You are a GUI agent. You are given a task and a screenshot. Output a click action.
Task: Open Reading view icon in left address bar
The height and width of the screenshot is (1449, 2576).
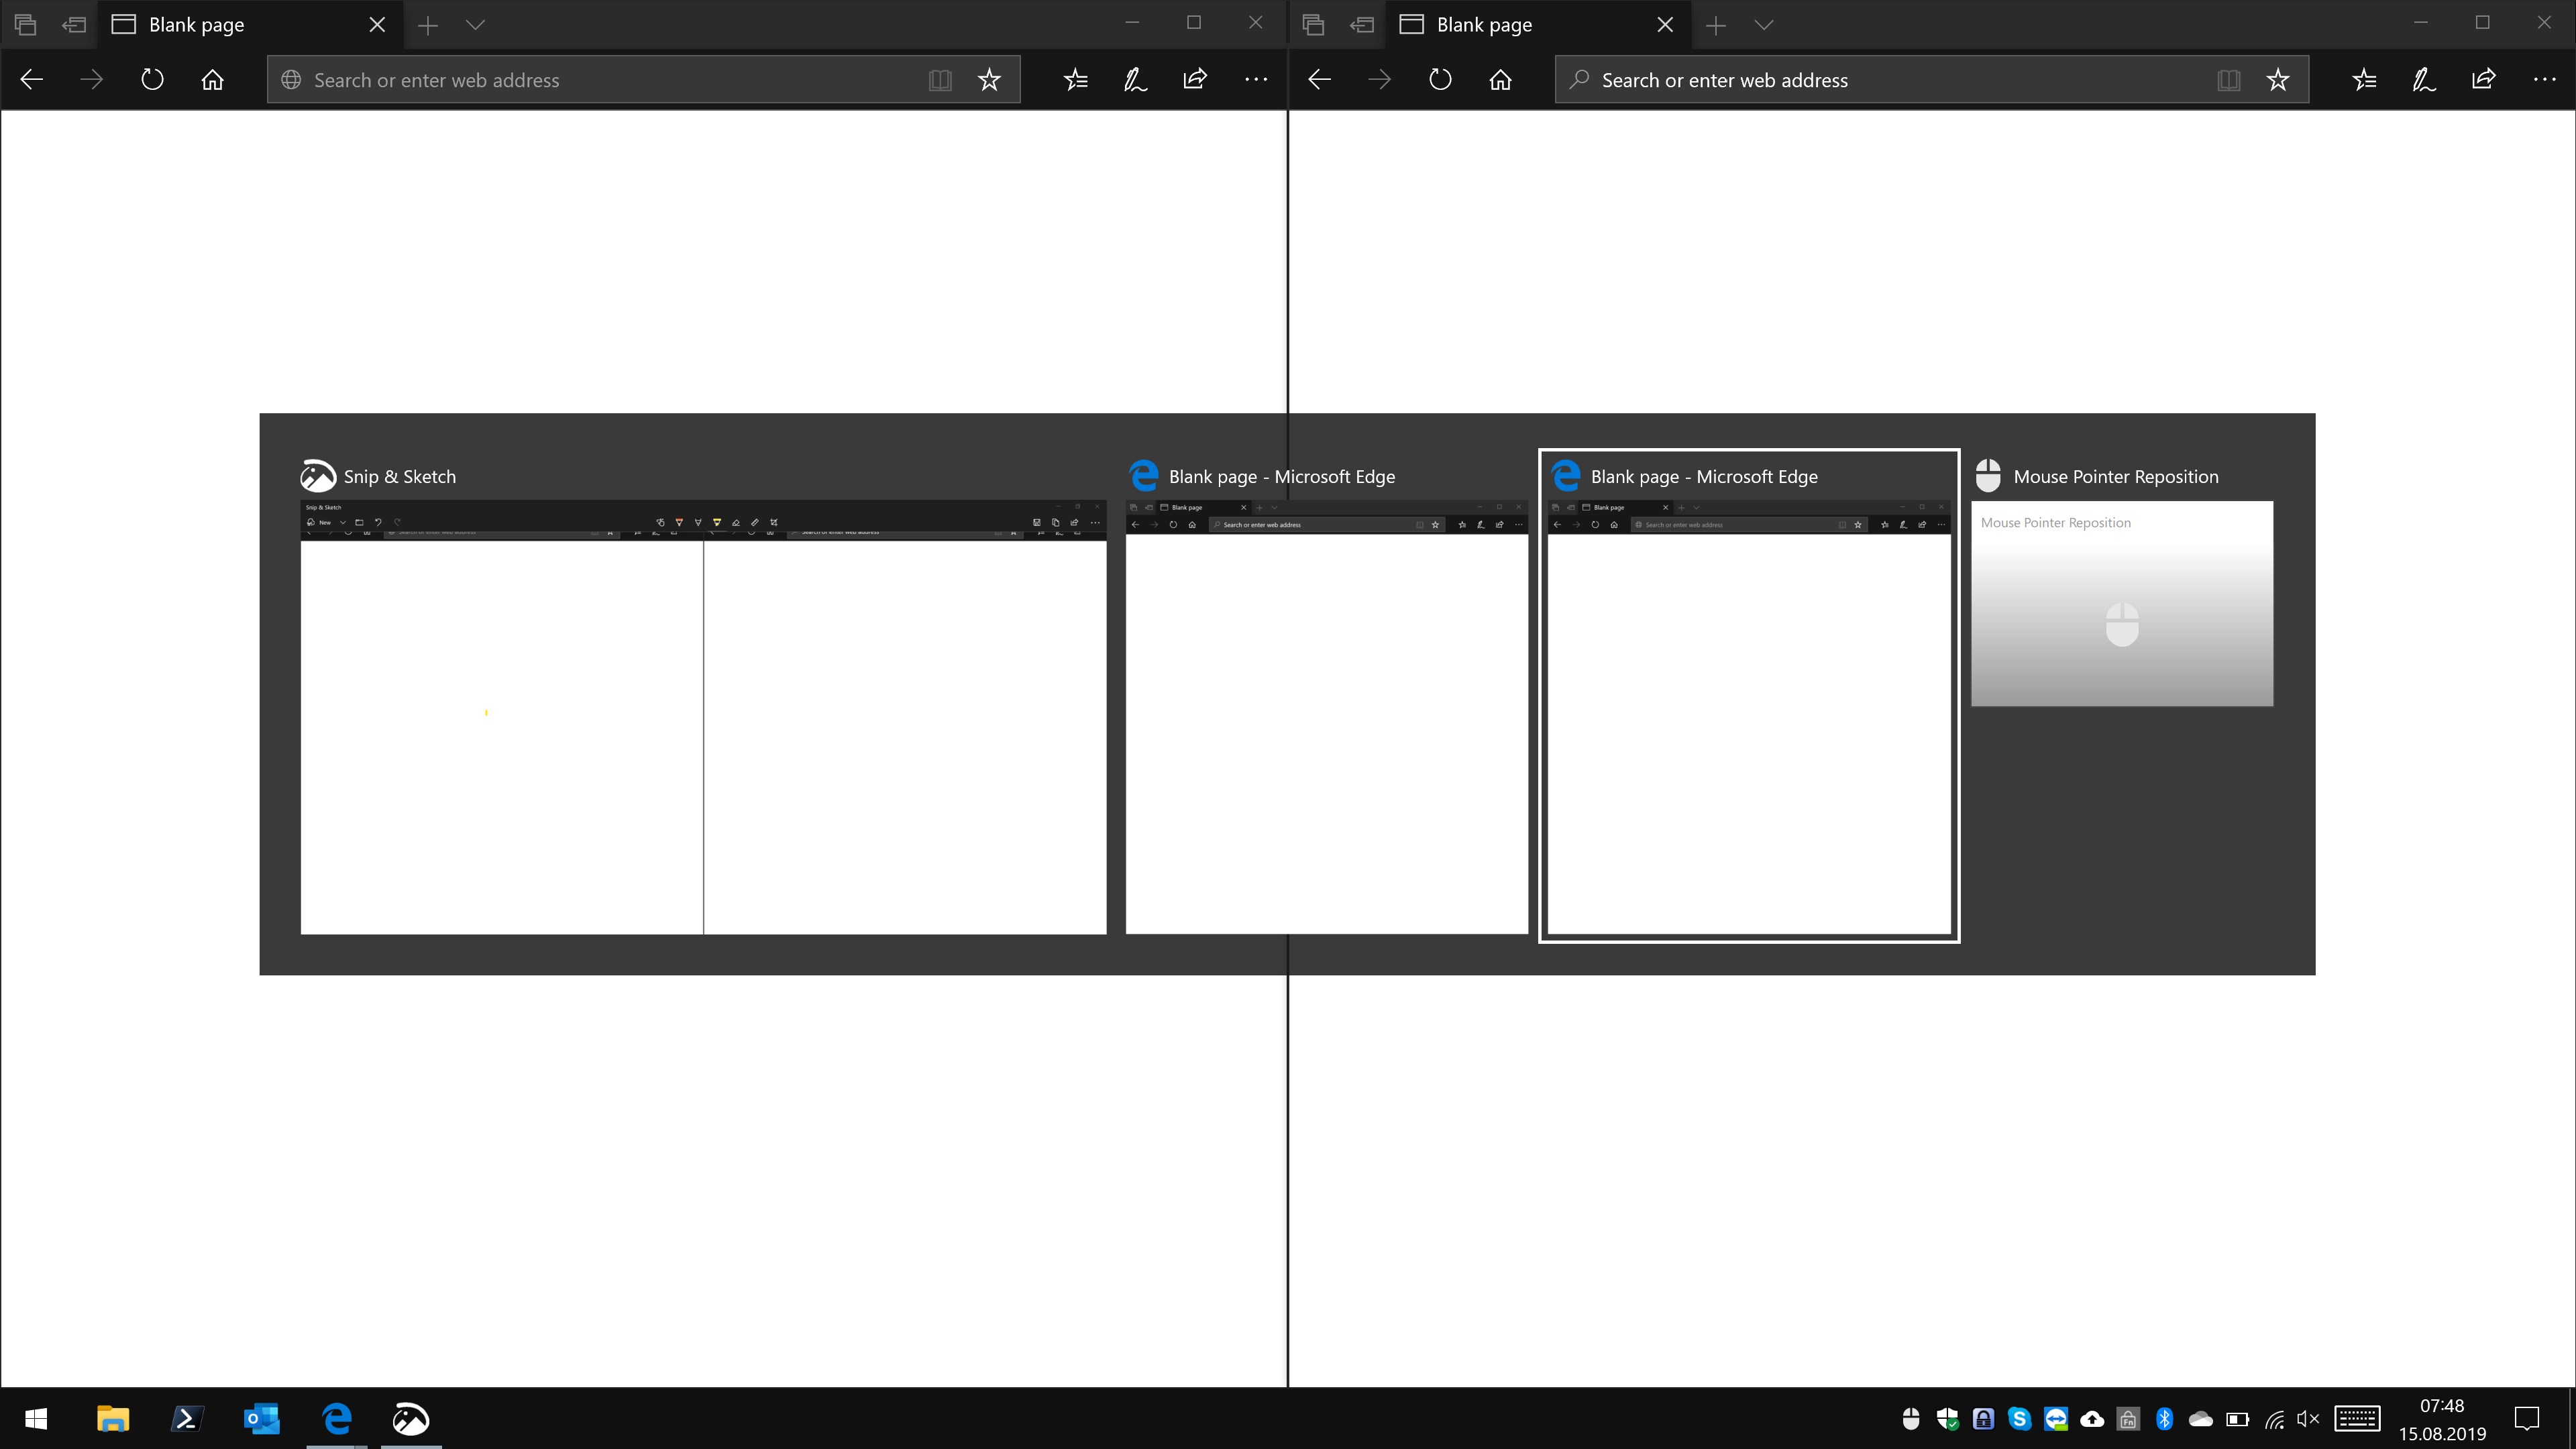point(940,80)
